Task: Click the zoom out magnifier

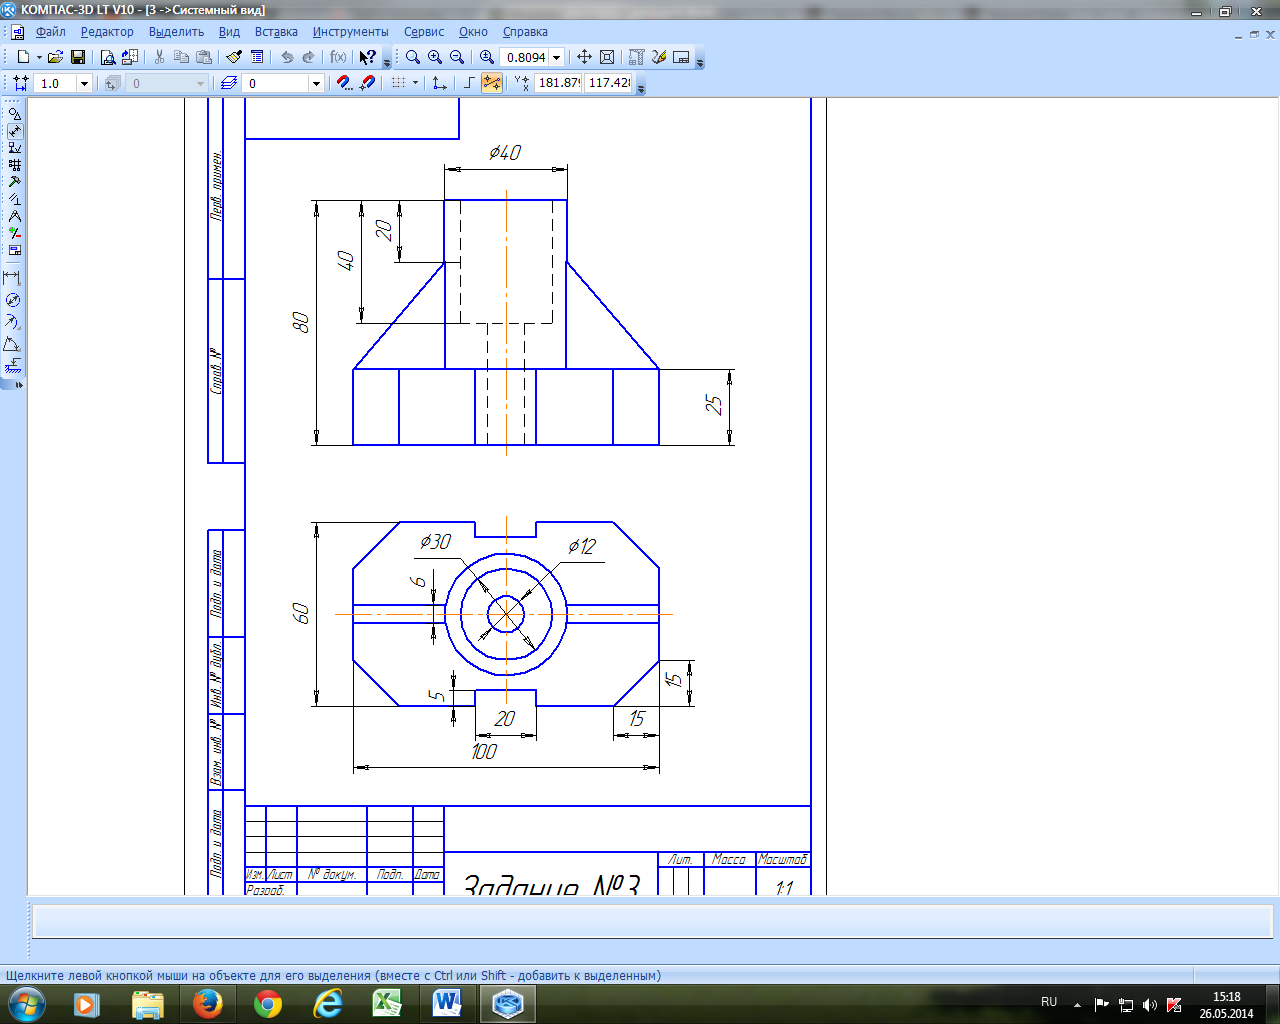Action: 457,57
